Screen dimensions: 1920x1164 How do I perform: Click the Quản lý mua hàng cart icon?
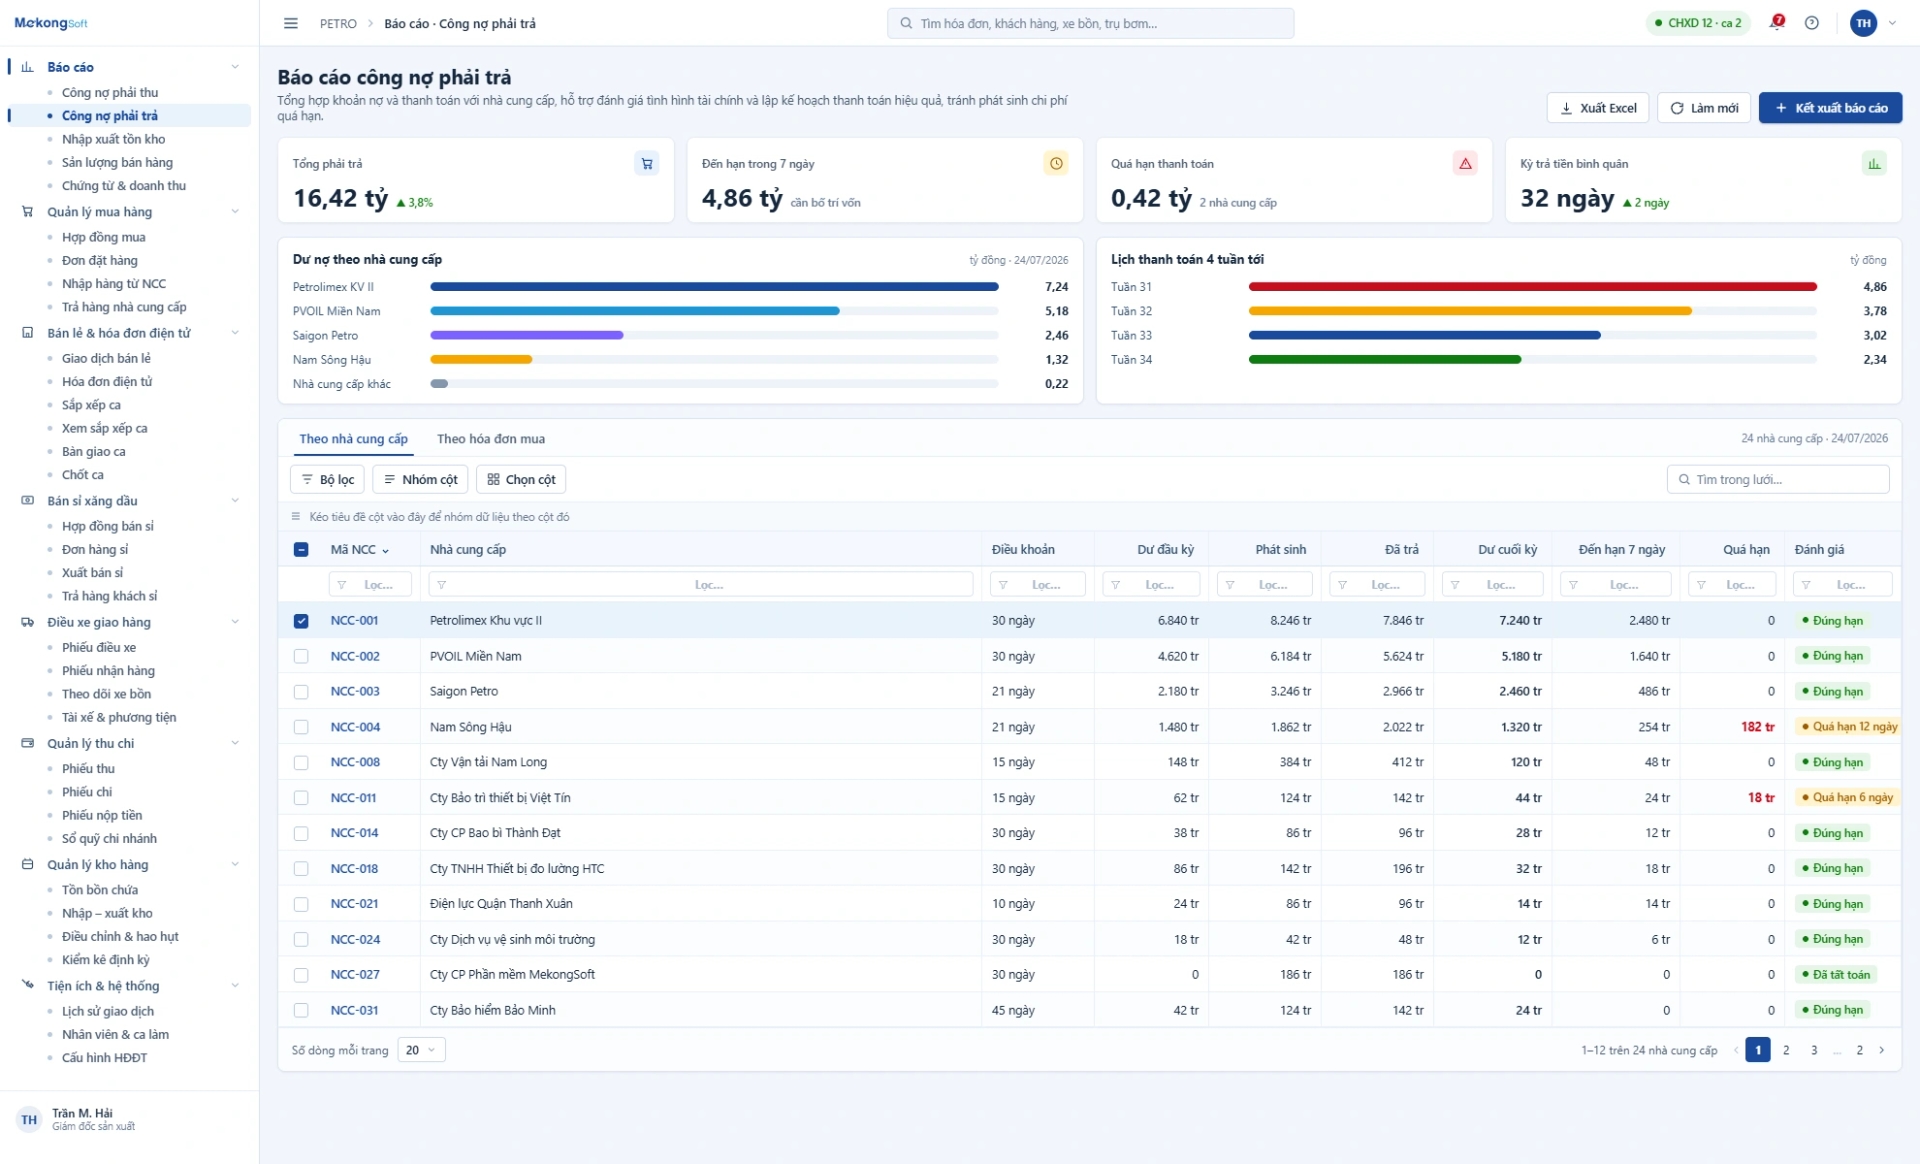click(28, 212)
